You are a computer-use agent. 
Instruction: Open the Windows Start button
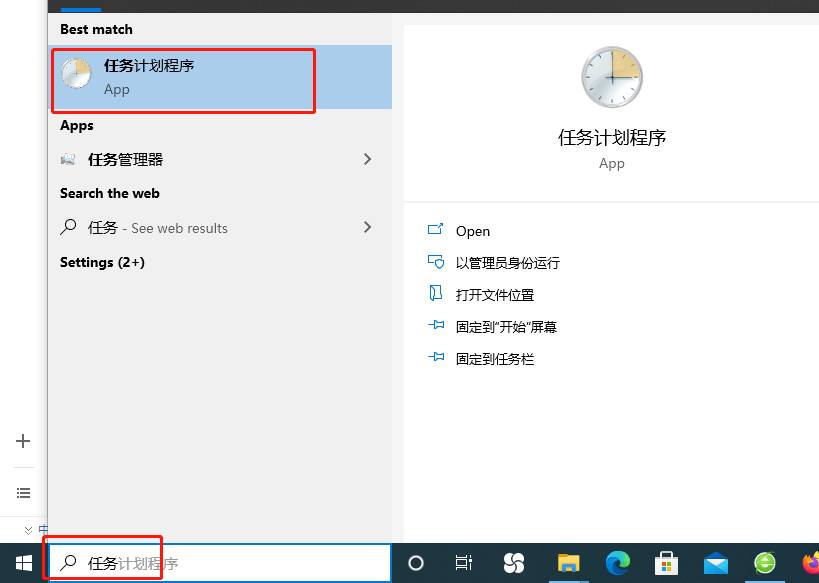point(24,563)
